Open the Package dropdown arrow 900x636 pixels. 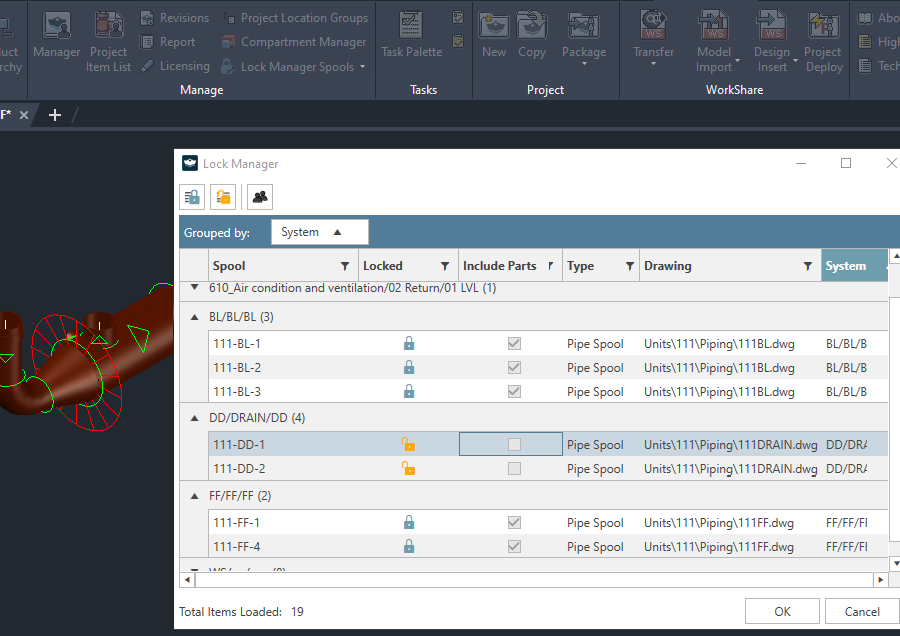(584, 64)
